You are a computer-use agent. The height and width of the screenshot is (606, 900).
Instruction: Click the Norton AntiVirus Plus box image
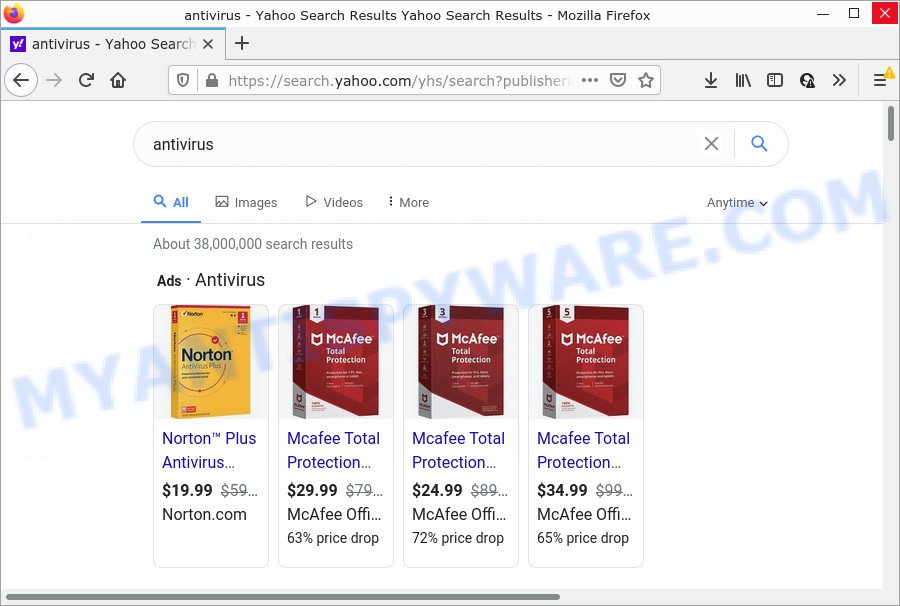tap(211, 362)
